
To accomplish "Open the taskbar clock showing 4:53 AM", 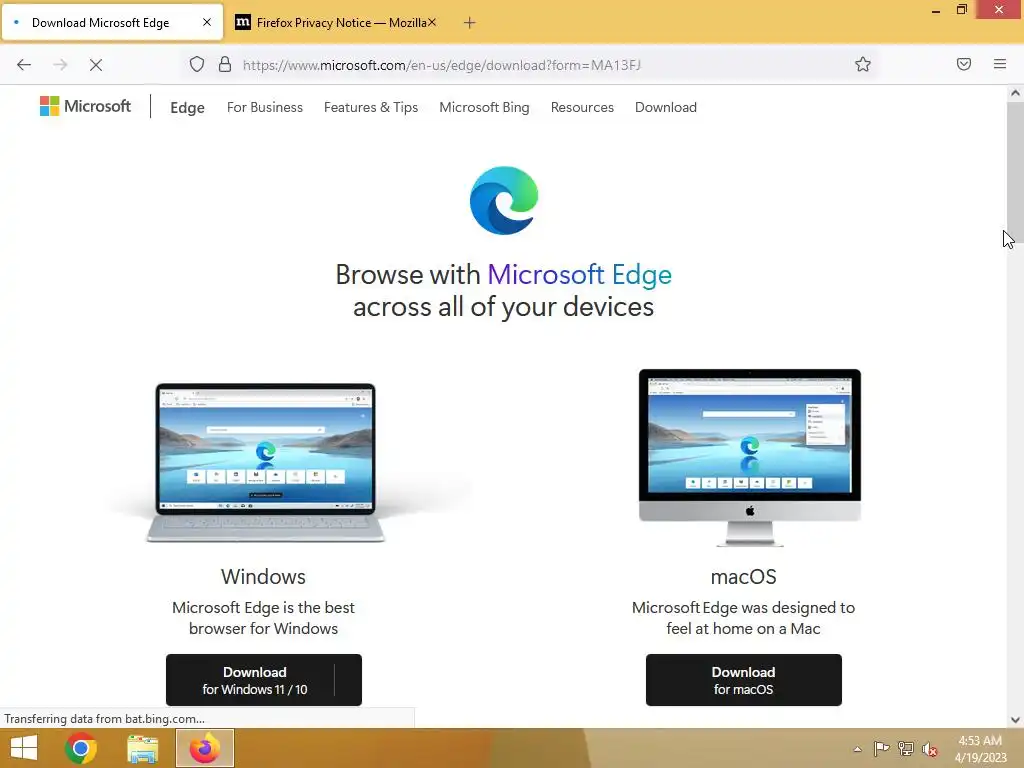I will pos(980,749).
